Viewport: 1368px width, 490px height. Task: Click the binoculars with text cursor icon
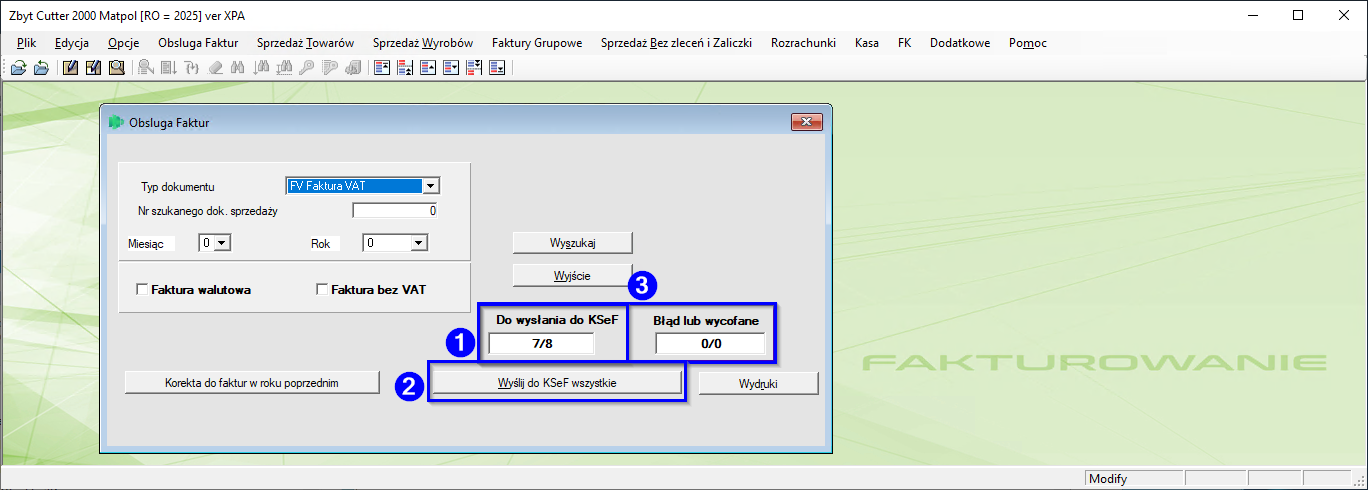[284, 68]
